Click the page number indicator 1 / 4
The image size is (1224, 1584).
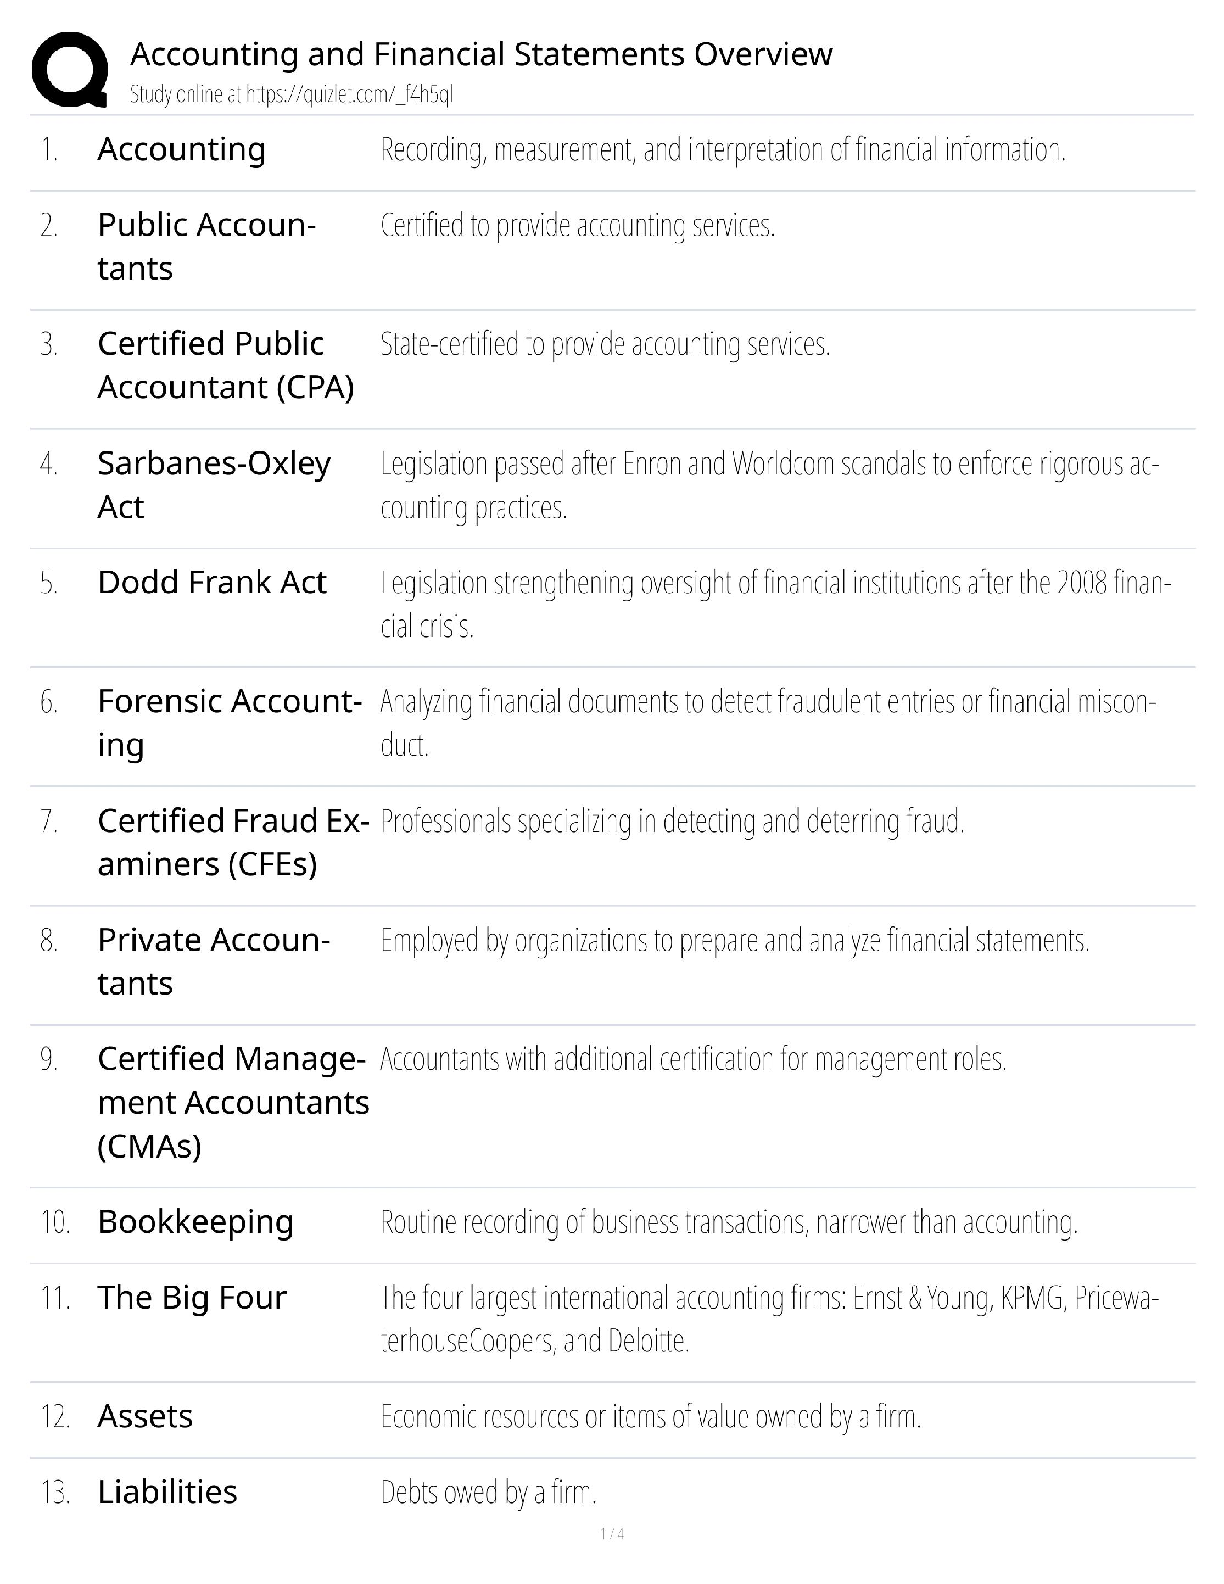(612, 1534)
